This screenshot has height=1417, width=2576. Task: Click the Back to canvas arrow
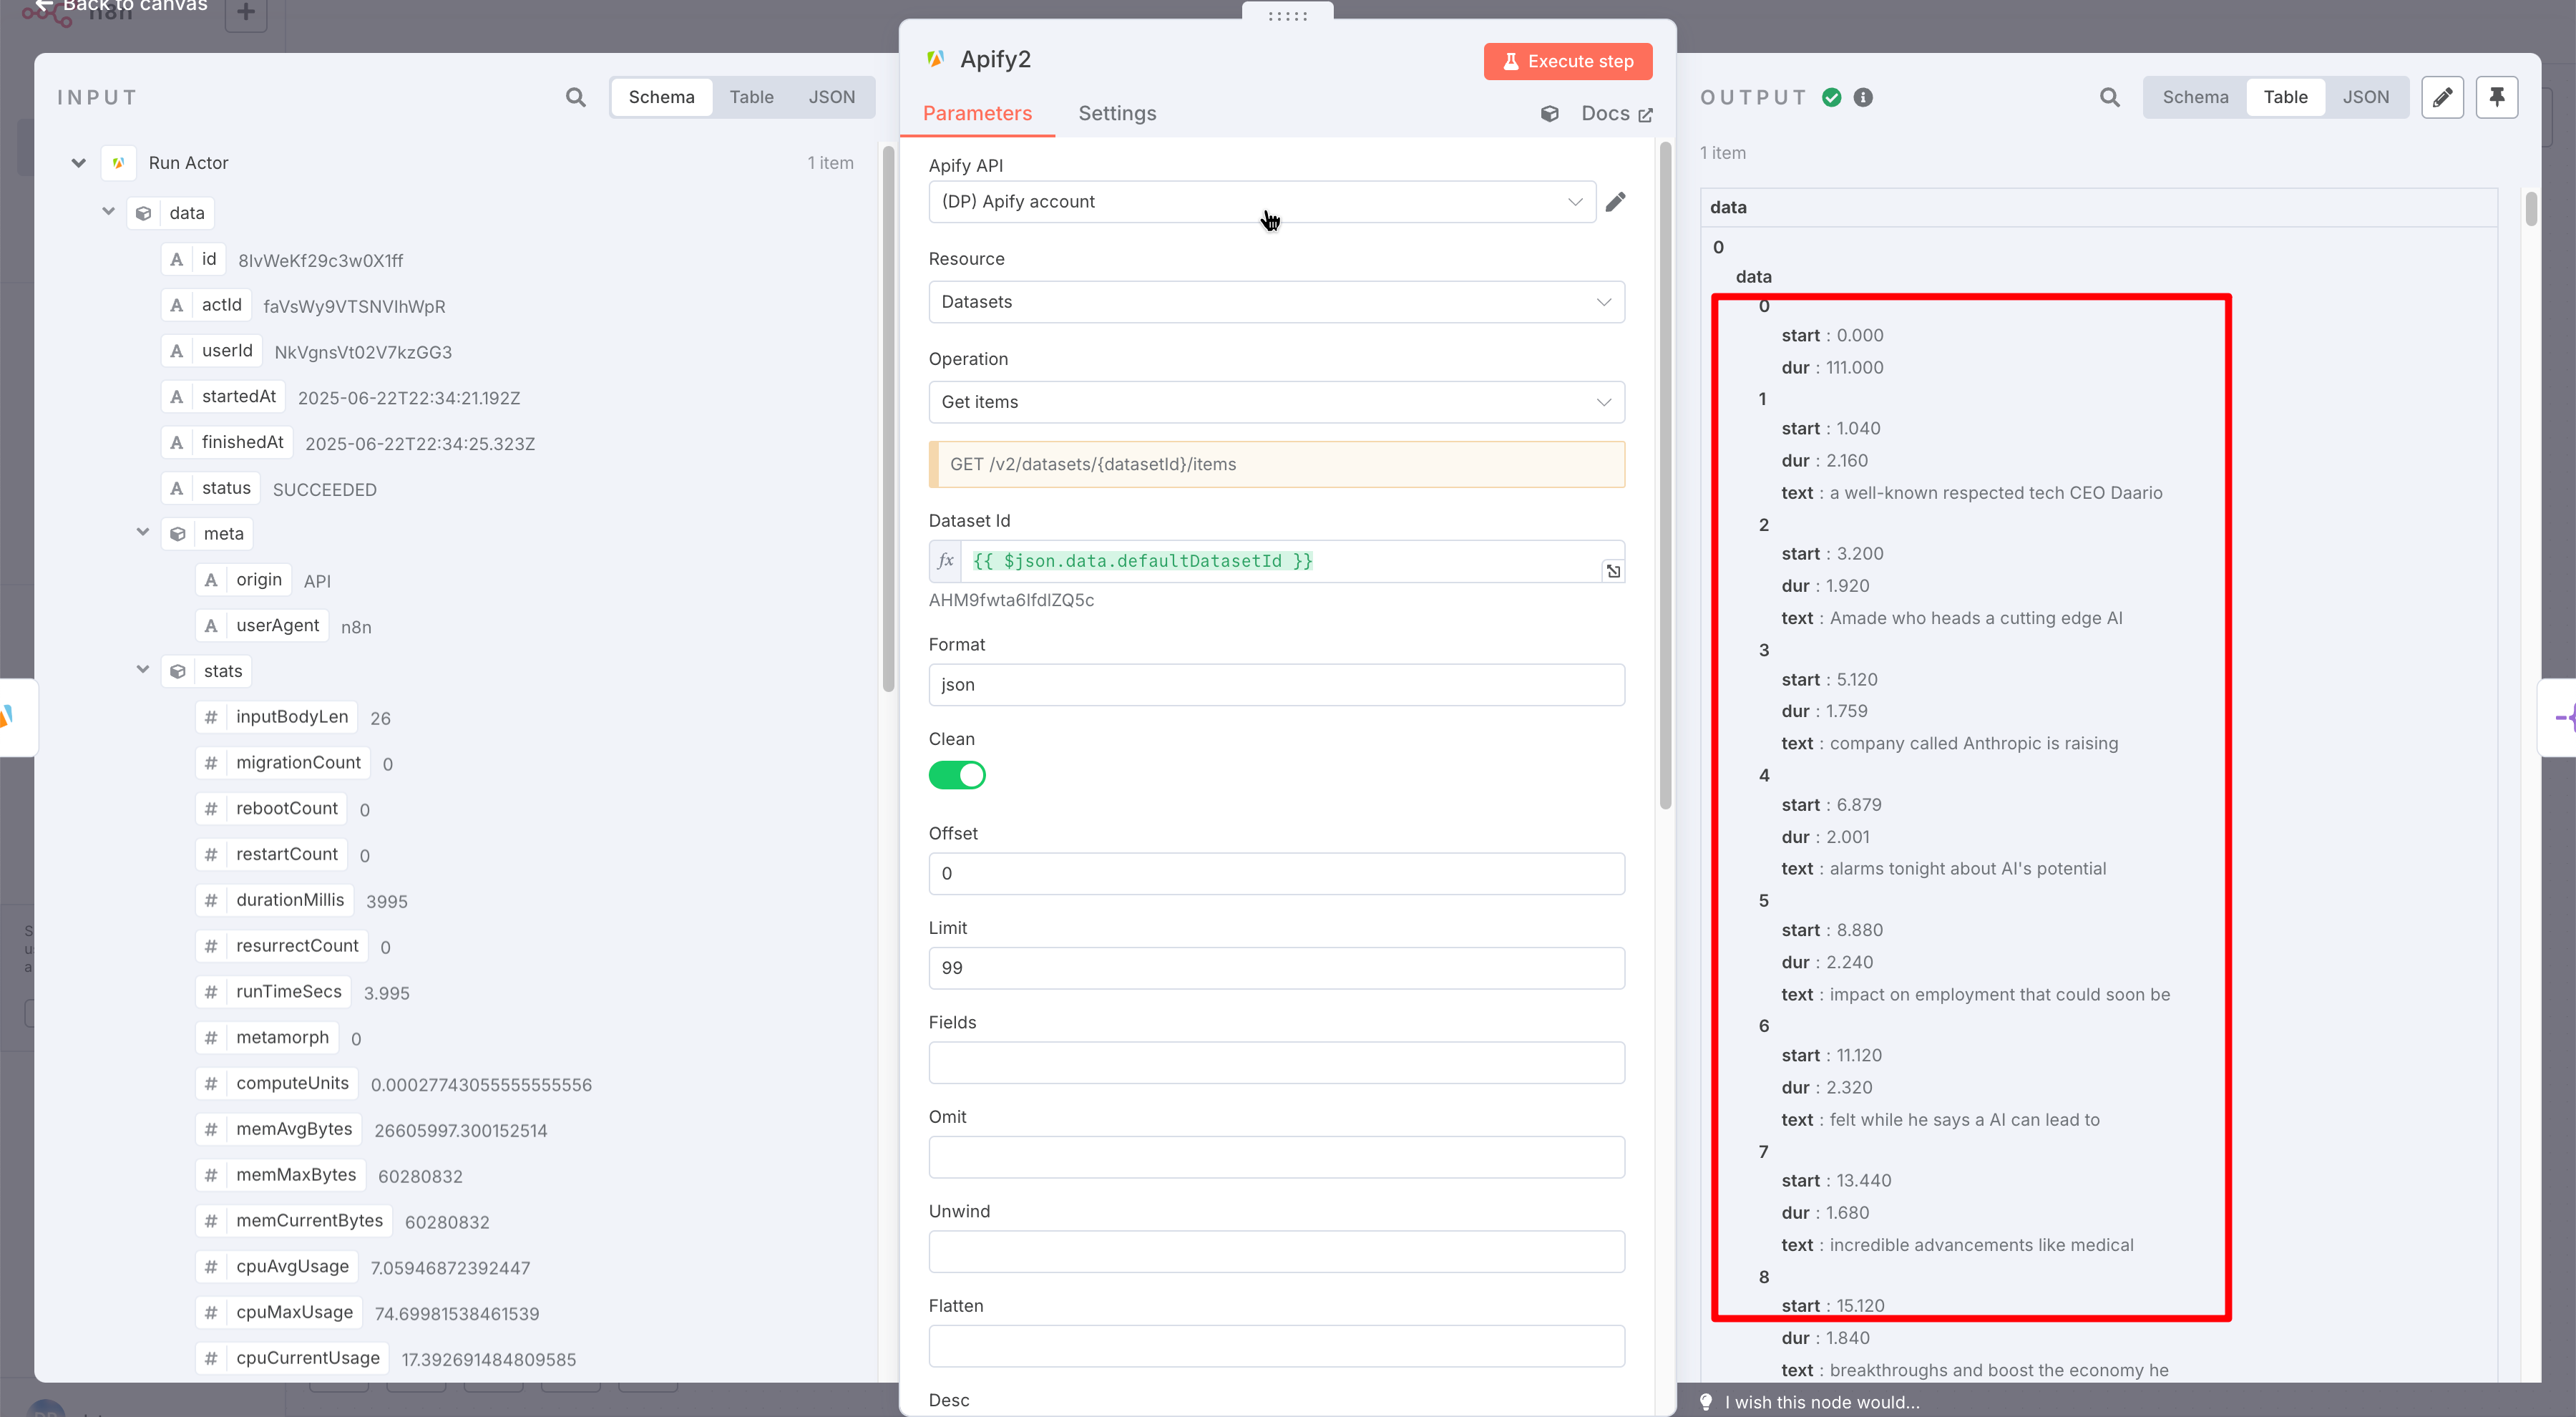tap(43, 6)
